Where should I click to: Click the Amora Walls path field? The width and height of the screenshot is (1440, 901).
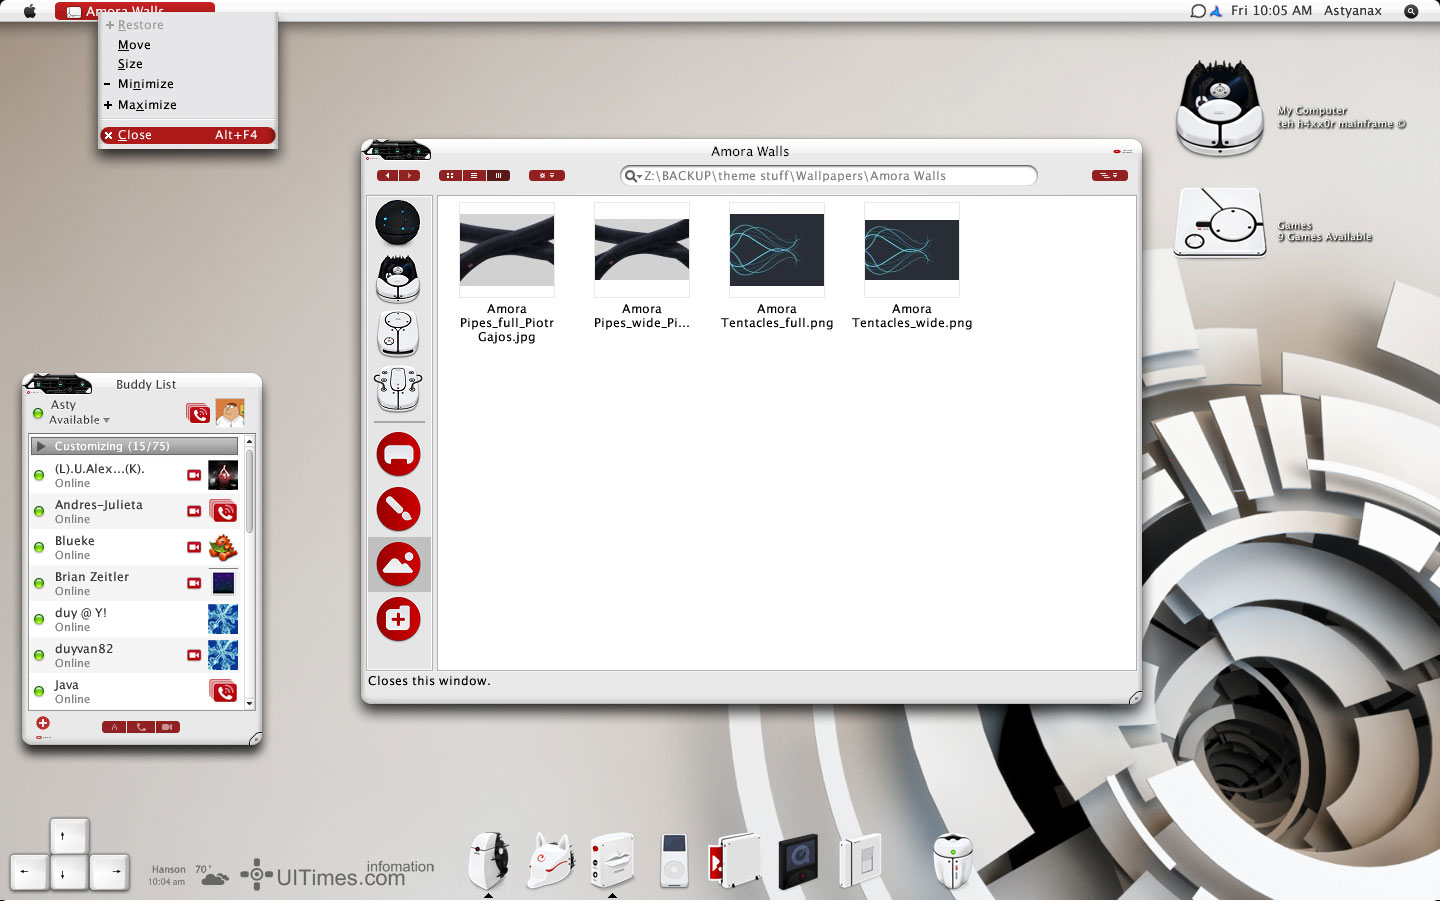click(829, 176)
